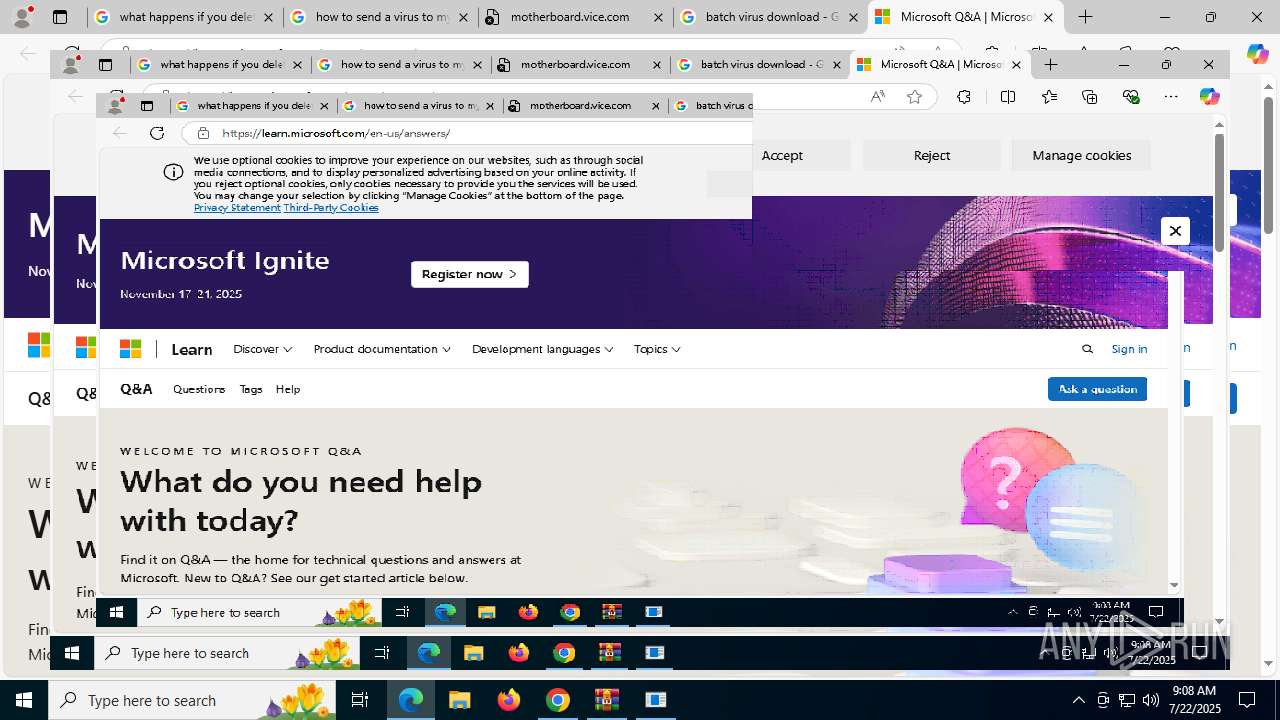1280x720 pixels.
Task: Open network icon in real system tray
Action: pos(1127,700)
